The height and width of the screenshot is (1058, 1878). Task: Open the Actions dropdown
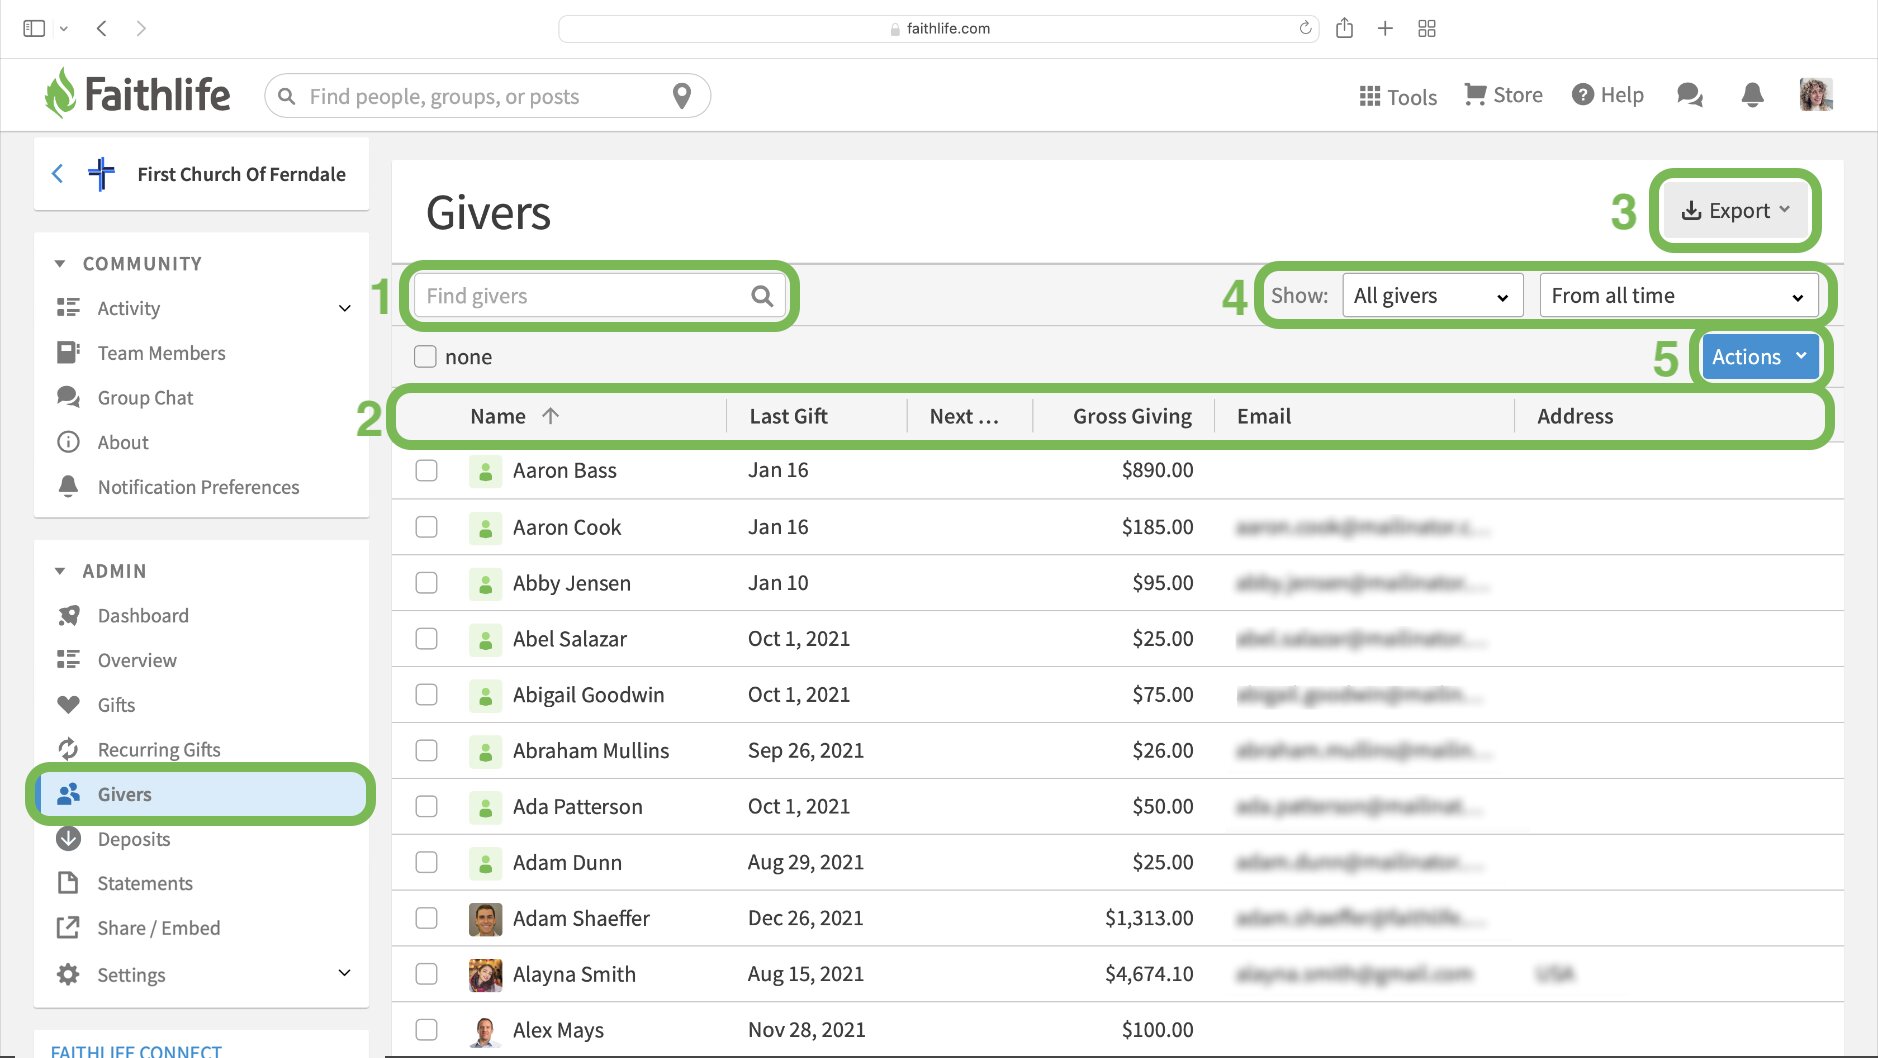1760,357
